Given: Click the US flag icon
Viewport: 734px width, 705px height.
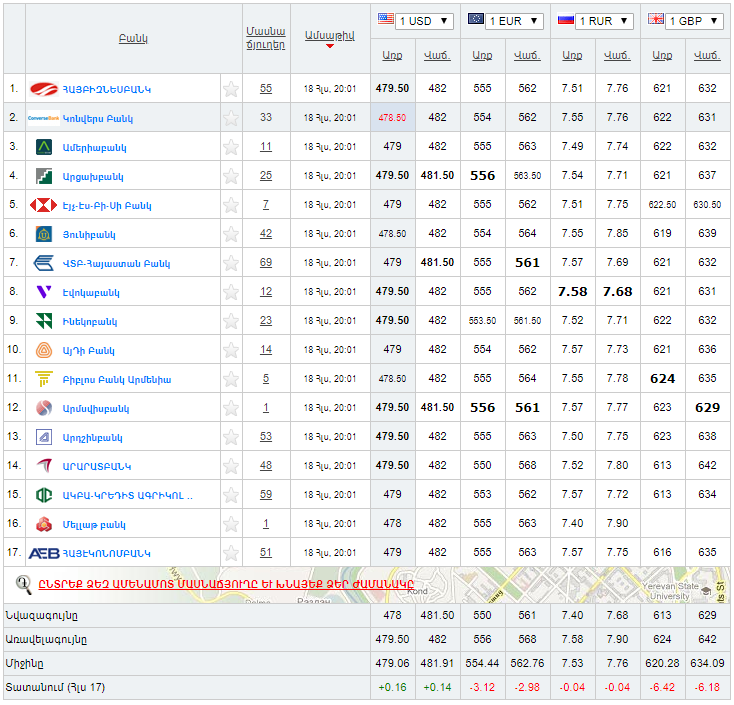Looking at the screenshot, I should click(x=386, y=19).
